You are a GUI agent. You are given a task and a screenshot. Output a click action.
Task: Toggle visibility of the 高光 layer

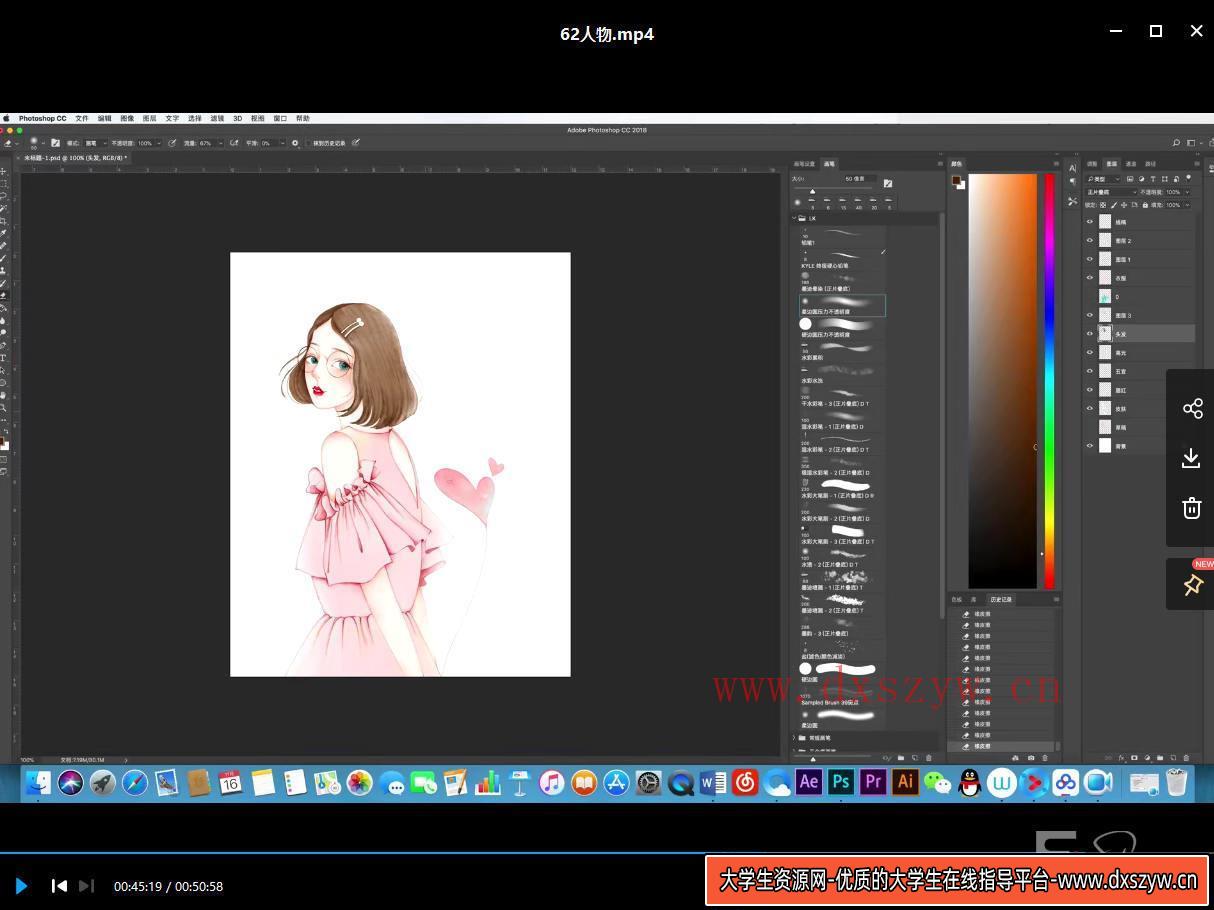[x=1090, y=352]
